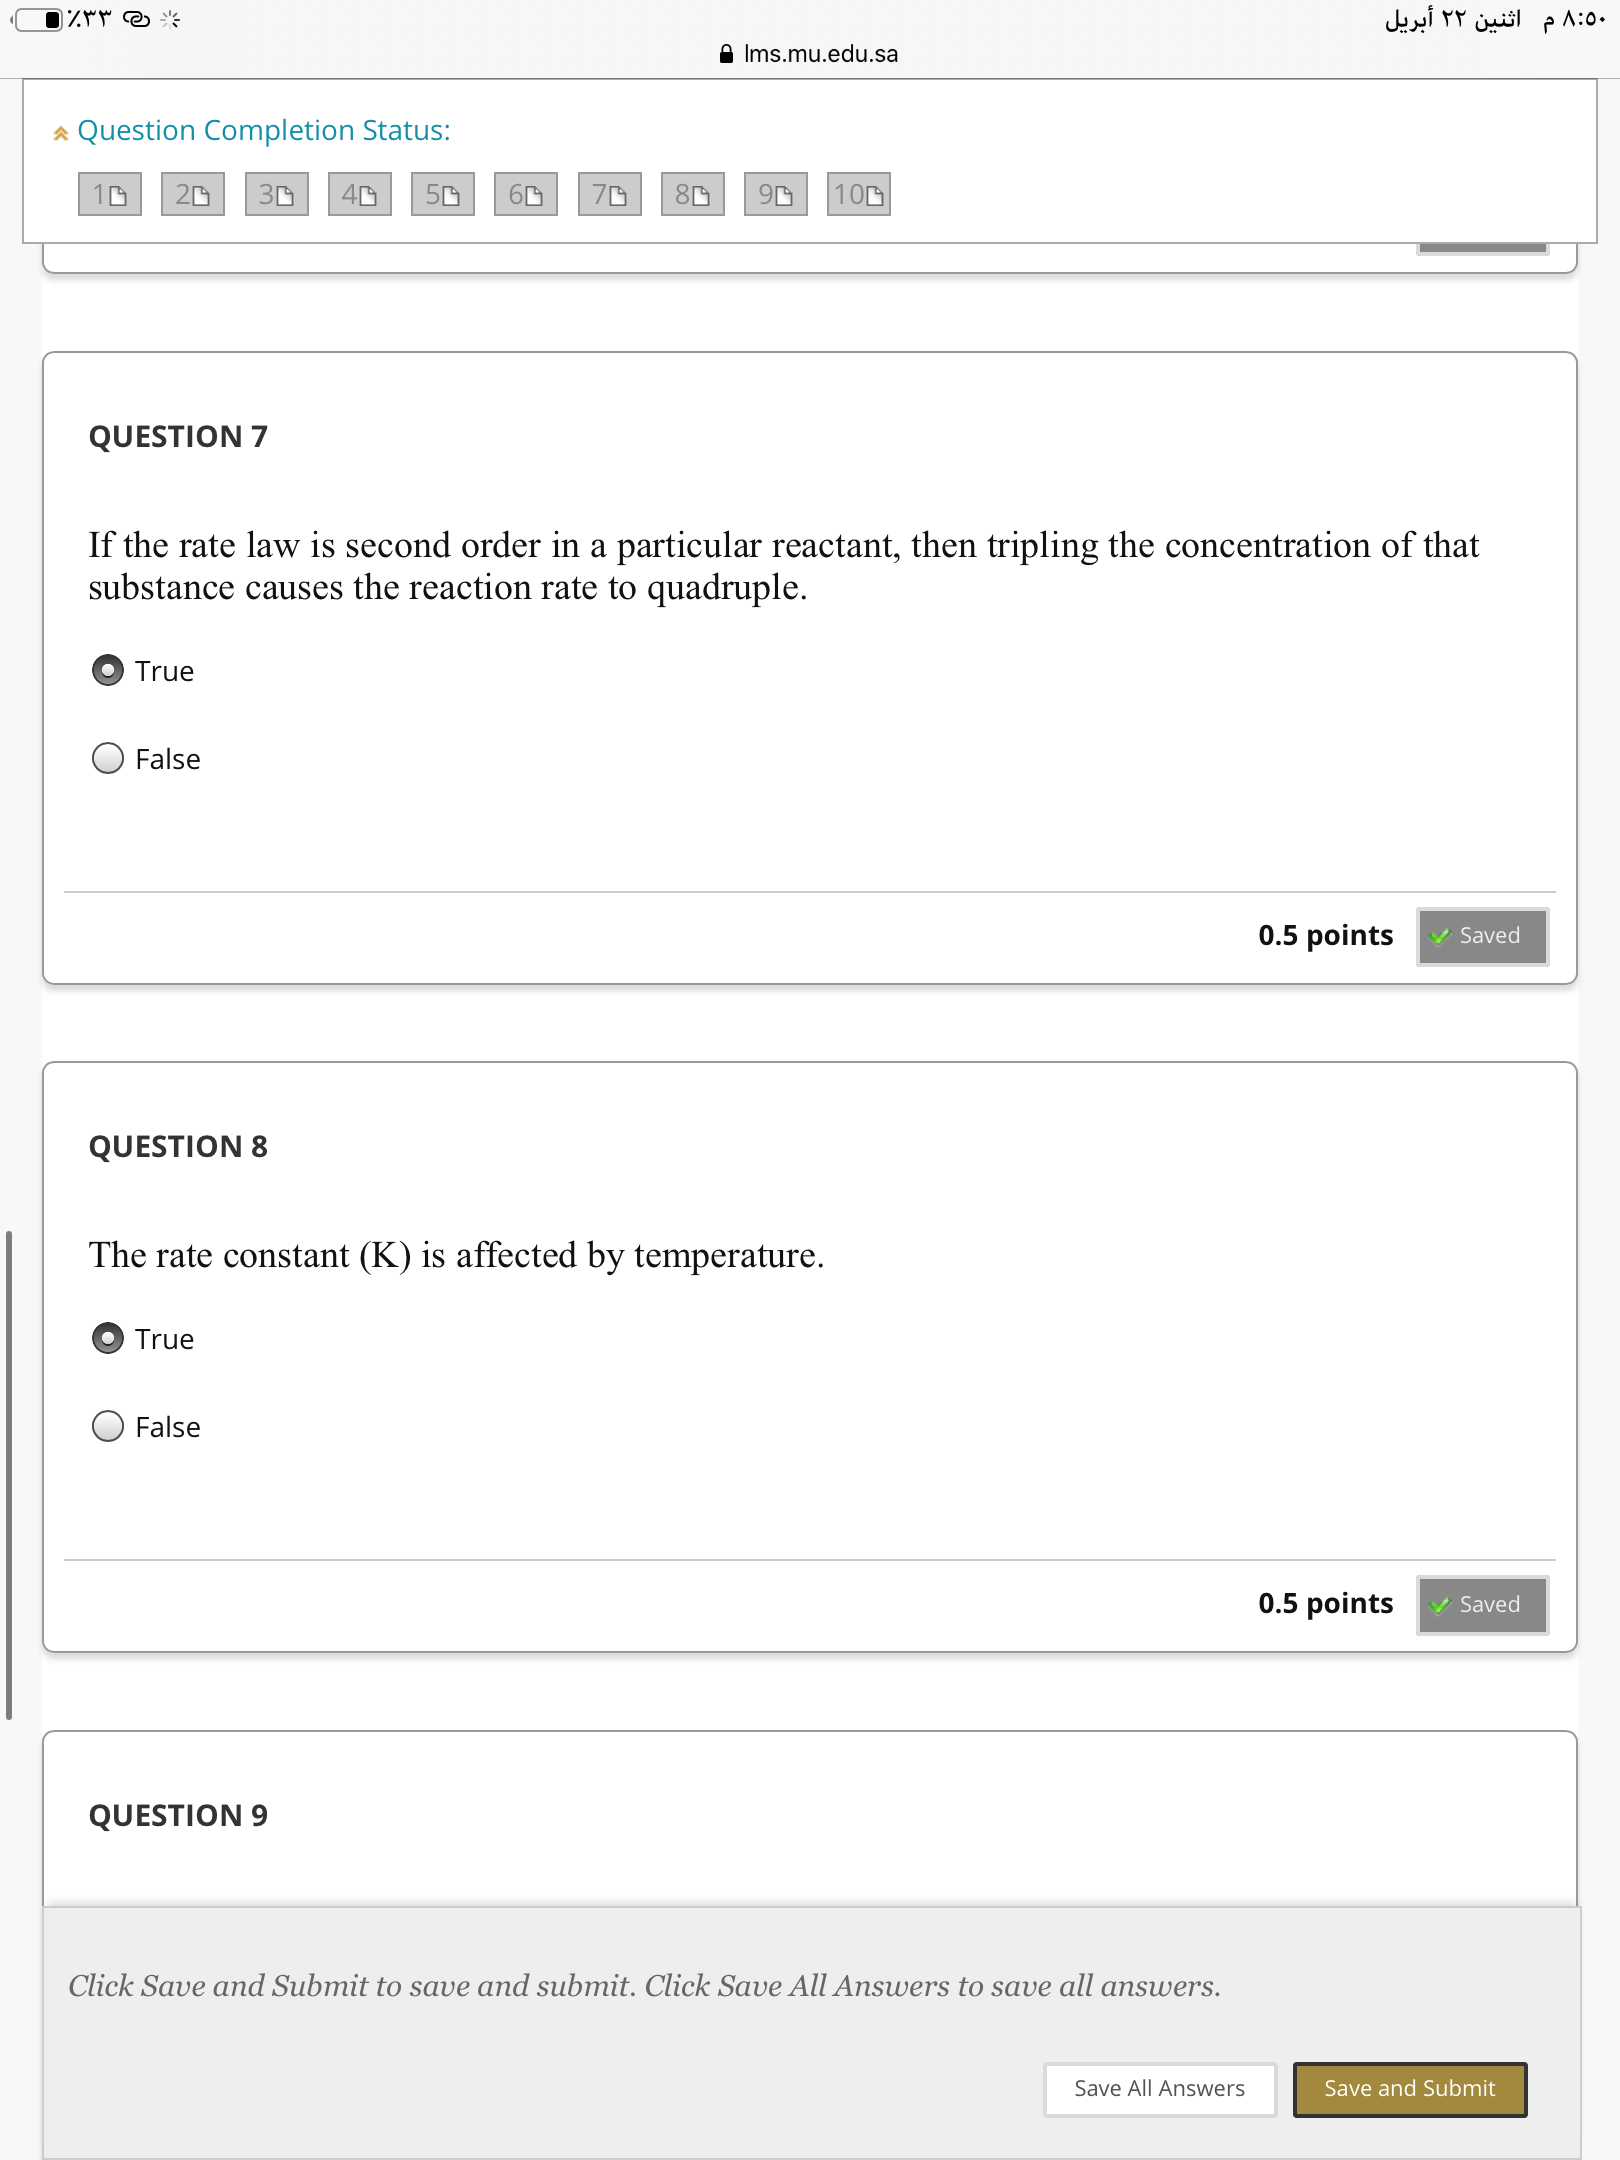The height and width of the screenshot is (2160, 1620).
Task: Select False for Question 7
Action: click(x=107, y=759)
